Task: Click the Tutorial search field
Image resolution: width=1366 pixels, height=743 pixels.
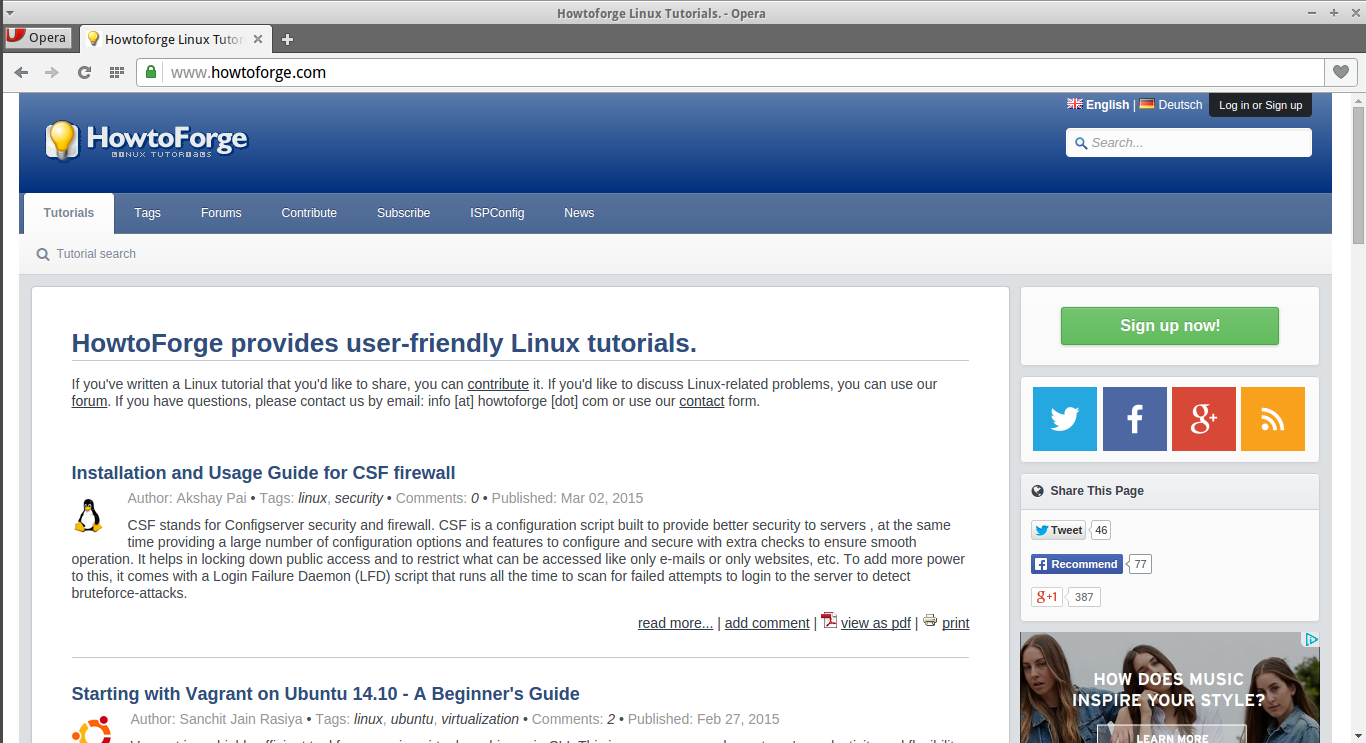Action: [96, 254]
